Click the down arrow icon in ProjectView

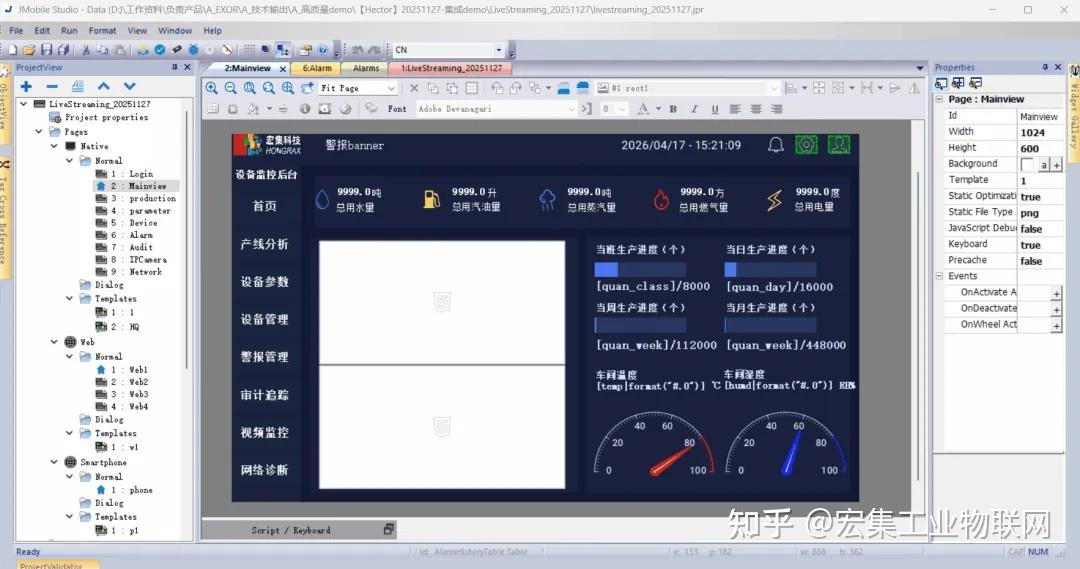[x=129, y=86]
